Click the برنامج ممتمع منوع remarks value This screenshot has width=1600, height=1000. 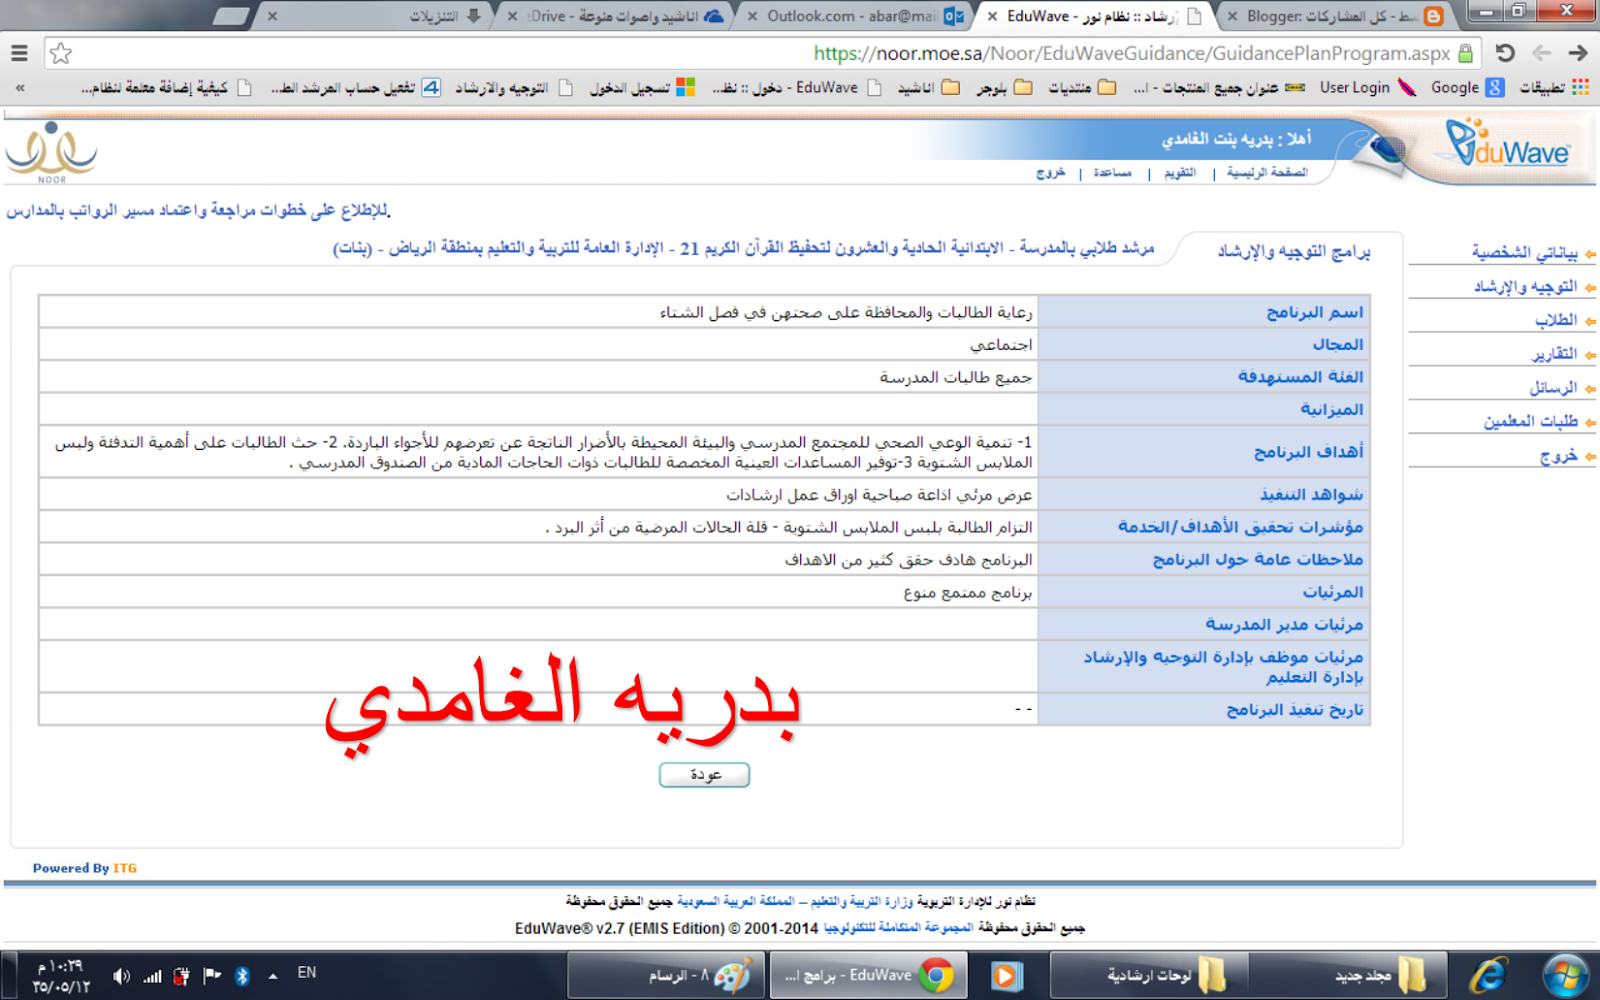point(968,592)
